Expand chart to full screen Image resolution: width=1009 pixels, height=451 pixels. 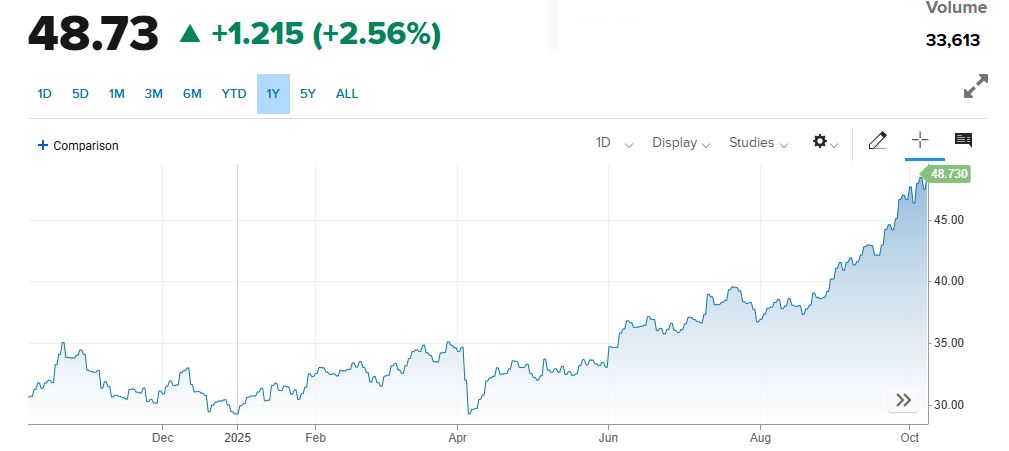point(975,87)
